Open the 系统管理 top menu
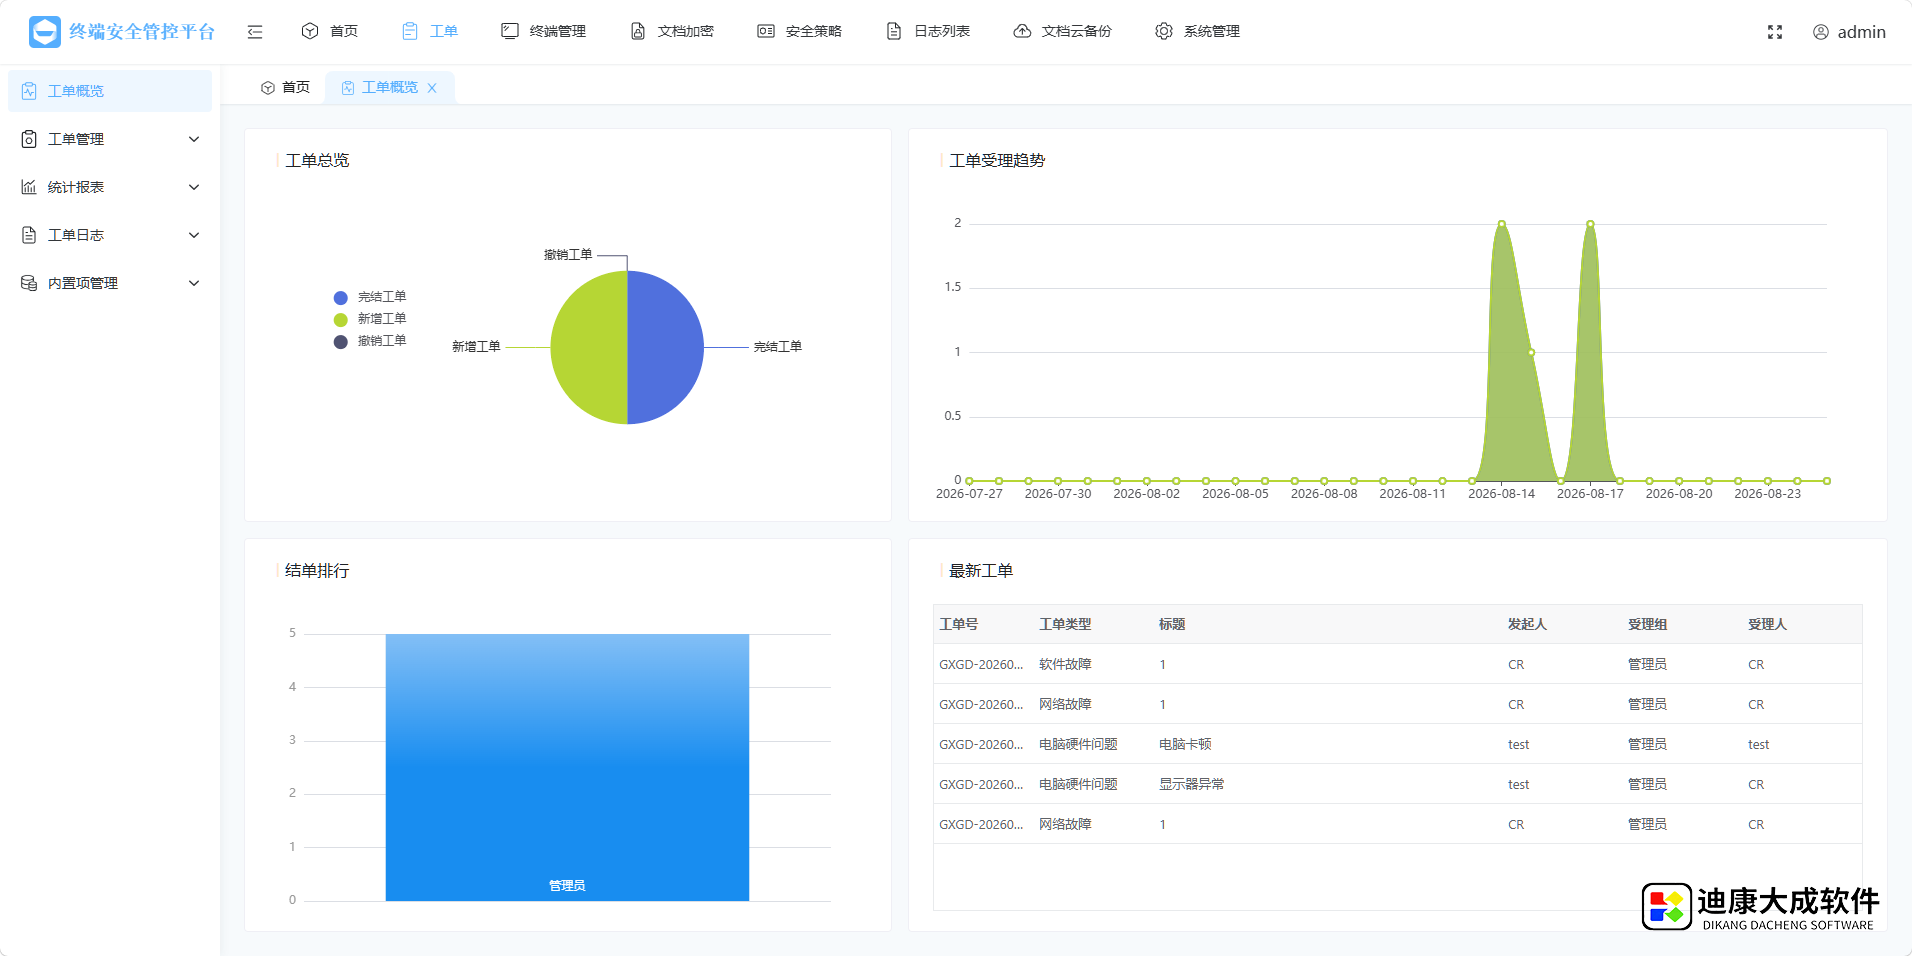Viewport: 1912px width, 956px height. click(1212, 31)
